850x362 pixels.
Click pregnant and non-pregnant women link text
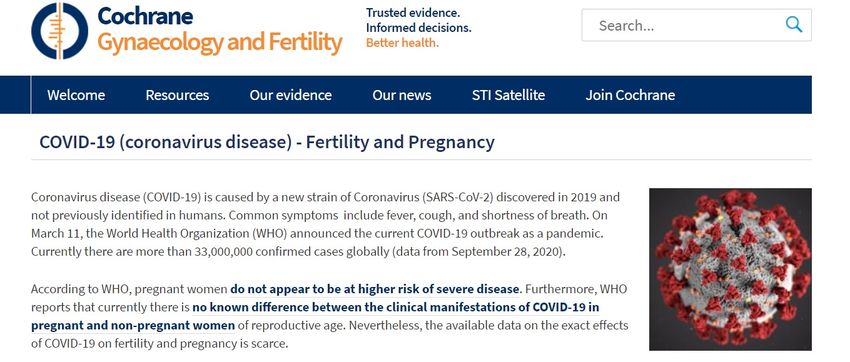point(133,326)
